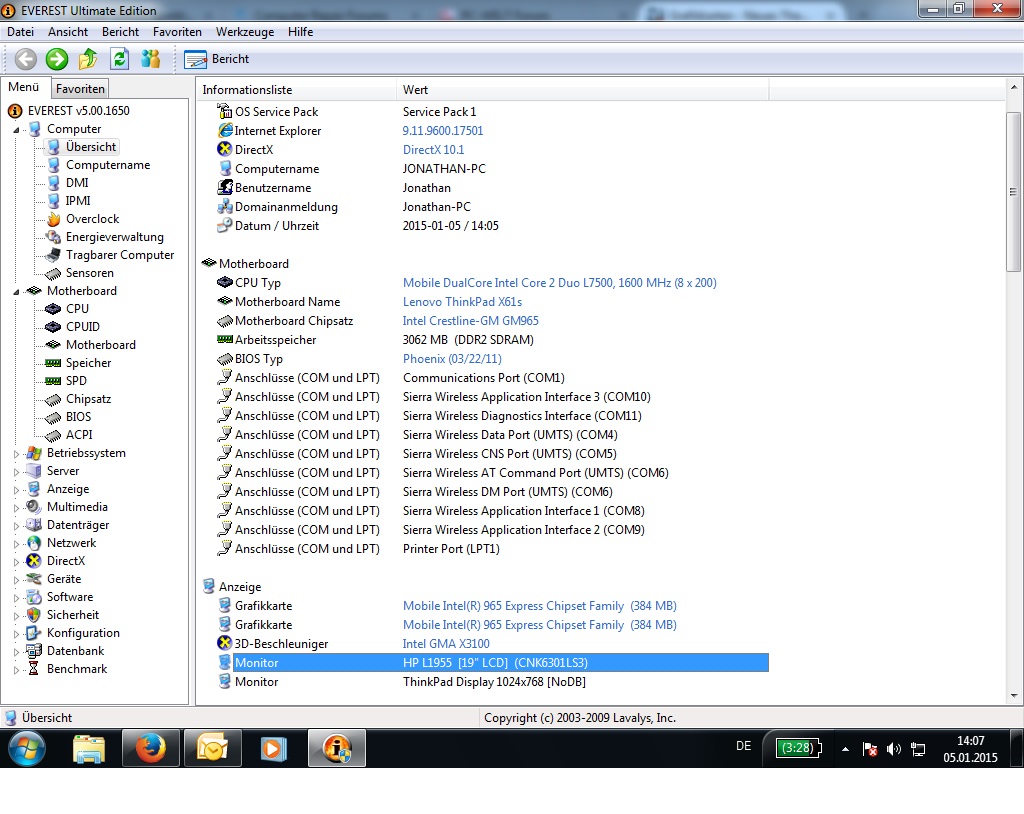Screen dimensions: 1024x814
Task: Select the Sicherheit shield icon
Action: pyautogui.click(x=34, y=615)
